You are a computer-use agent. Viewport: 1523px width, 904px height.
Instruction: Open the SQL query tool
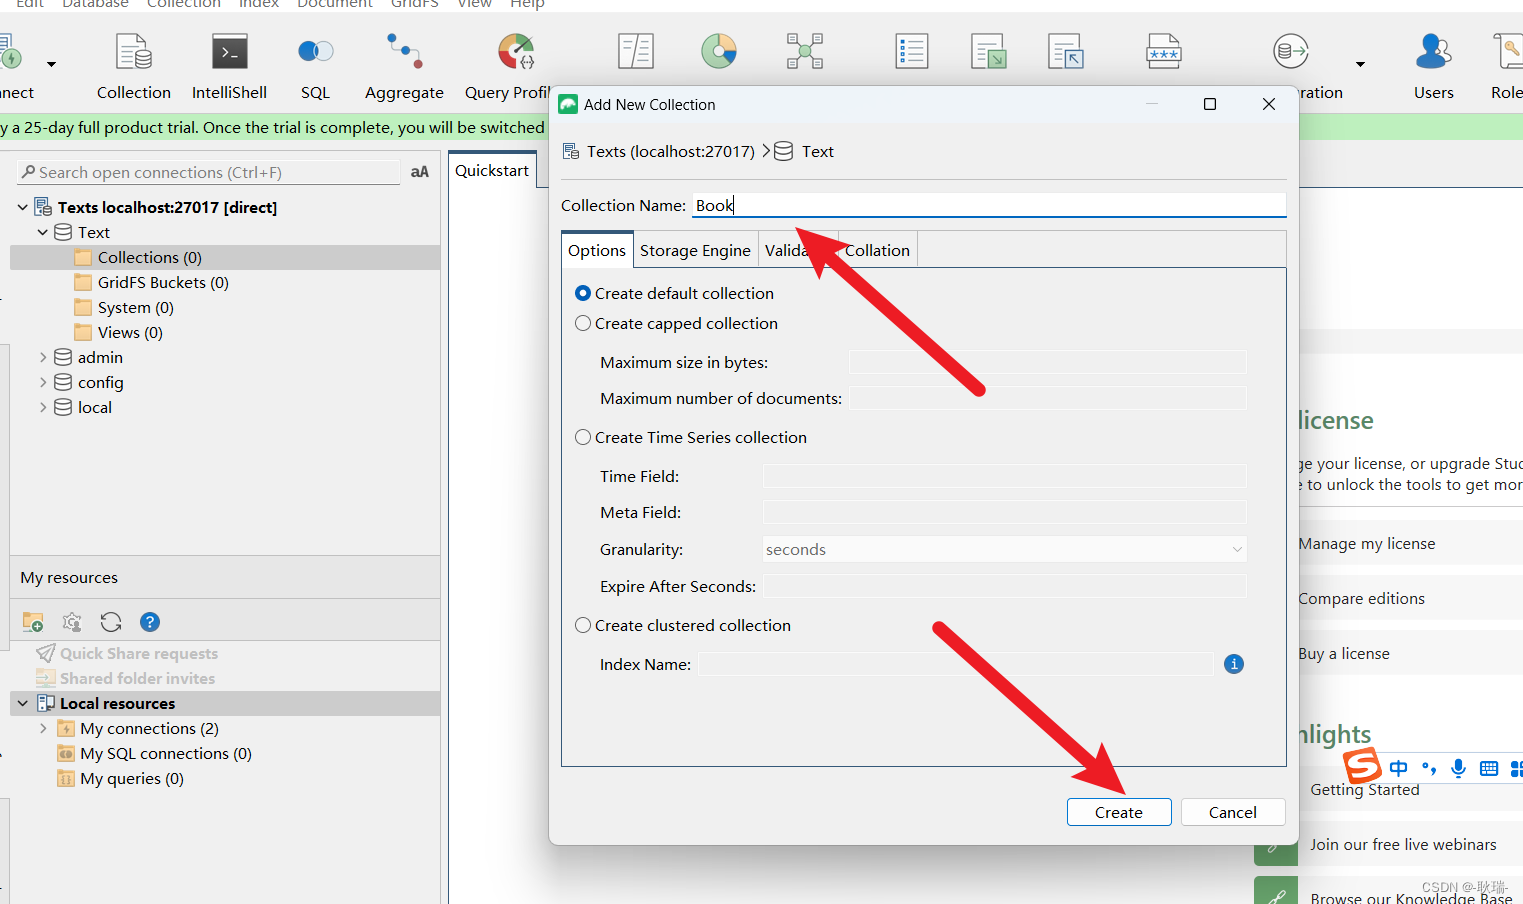click(315, 67)
